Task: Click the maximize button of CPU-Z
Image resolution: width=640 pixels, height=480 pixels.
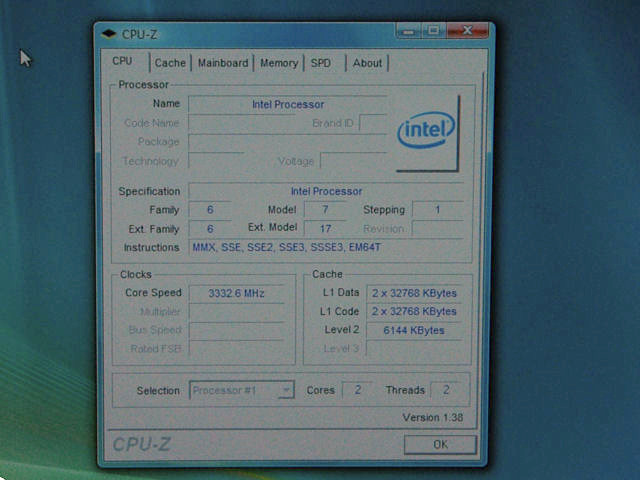Action: point(433,31)
